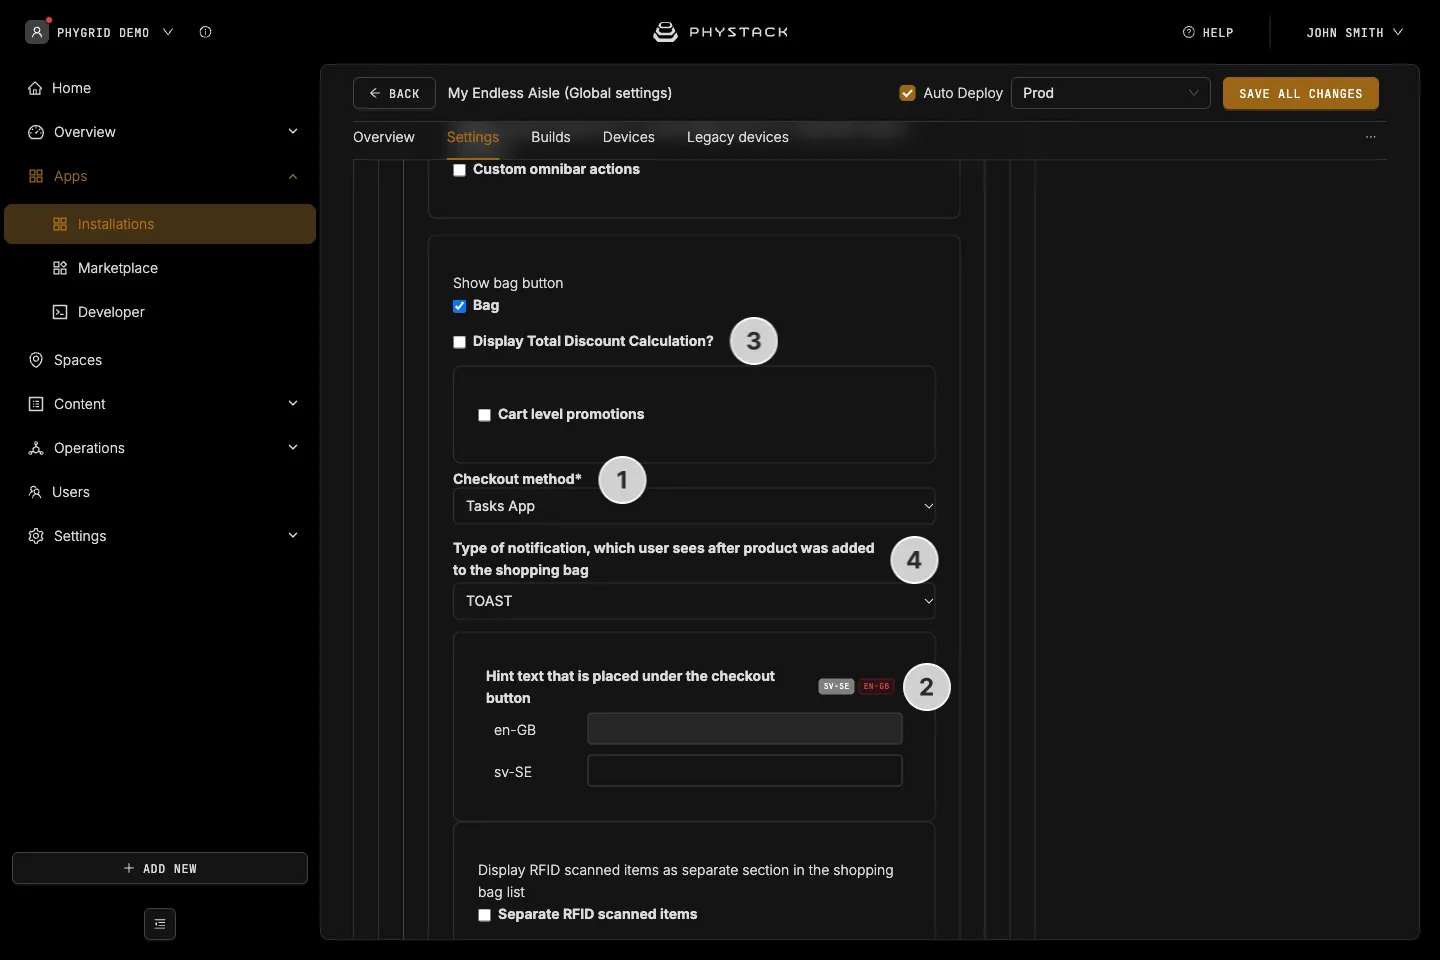Click Save All Changes button
Viewport: 1440px width, 960px height.
[1301, 93]
